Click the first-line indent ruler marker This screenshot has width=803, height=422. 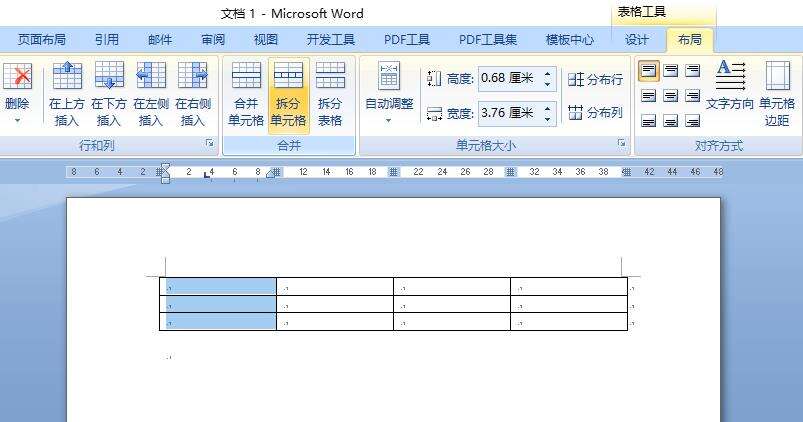coord(165,167)
